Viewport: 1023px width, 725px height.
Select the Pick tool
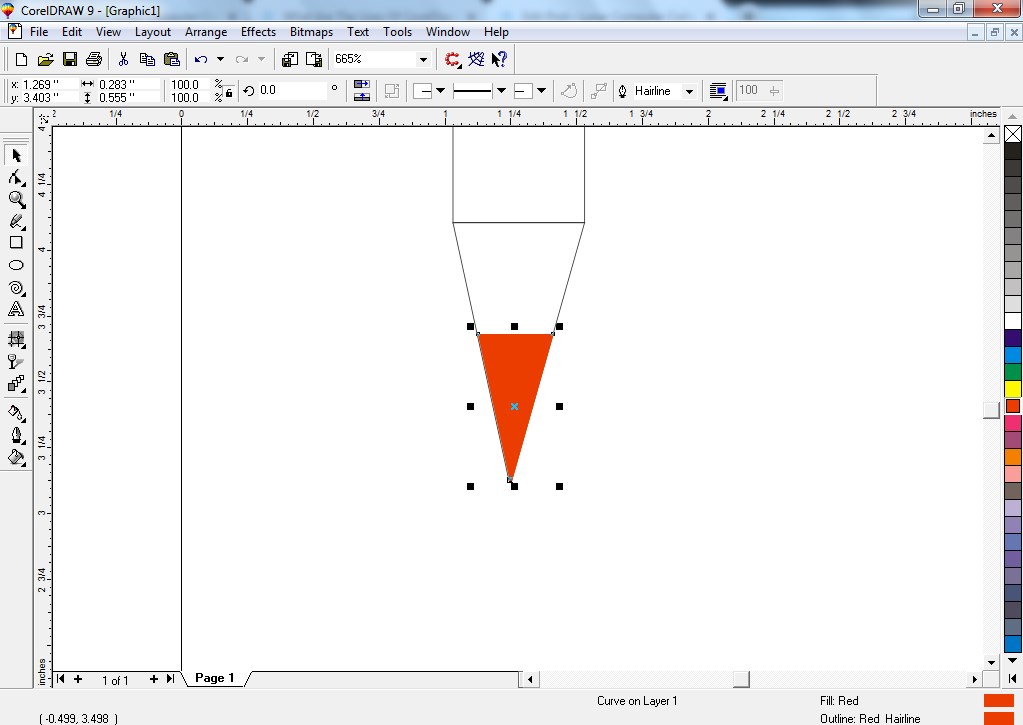[16, 155]
